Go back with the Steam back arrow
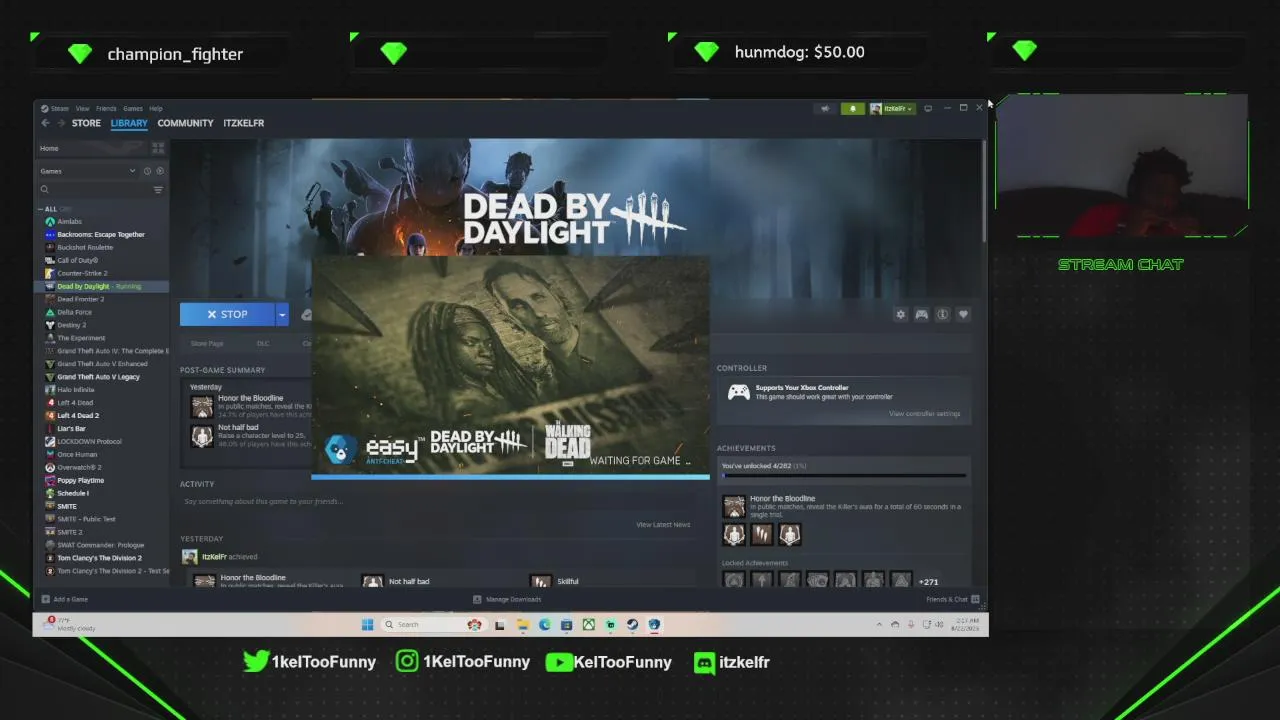Image resolution: width=1280 pixels, height=720 pixels. (x=45, y=123)
